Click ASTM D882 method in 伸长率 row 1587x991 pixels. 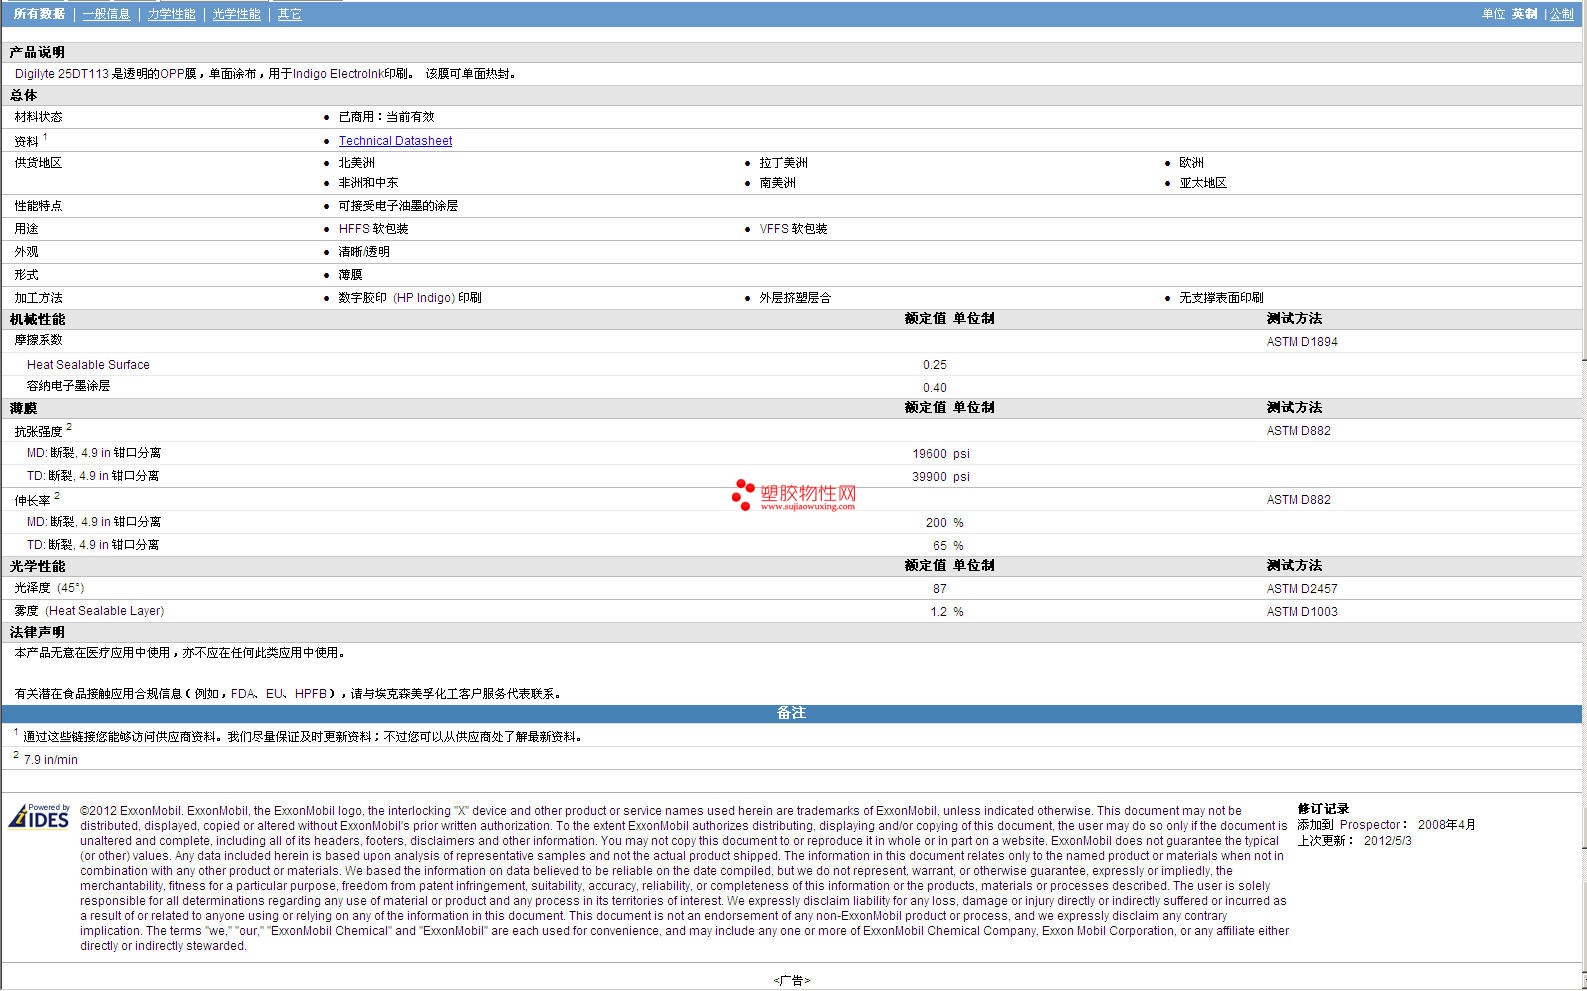point(1298,500)
